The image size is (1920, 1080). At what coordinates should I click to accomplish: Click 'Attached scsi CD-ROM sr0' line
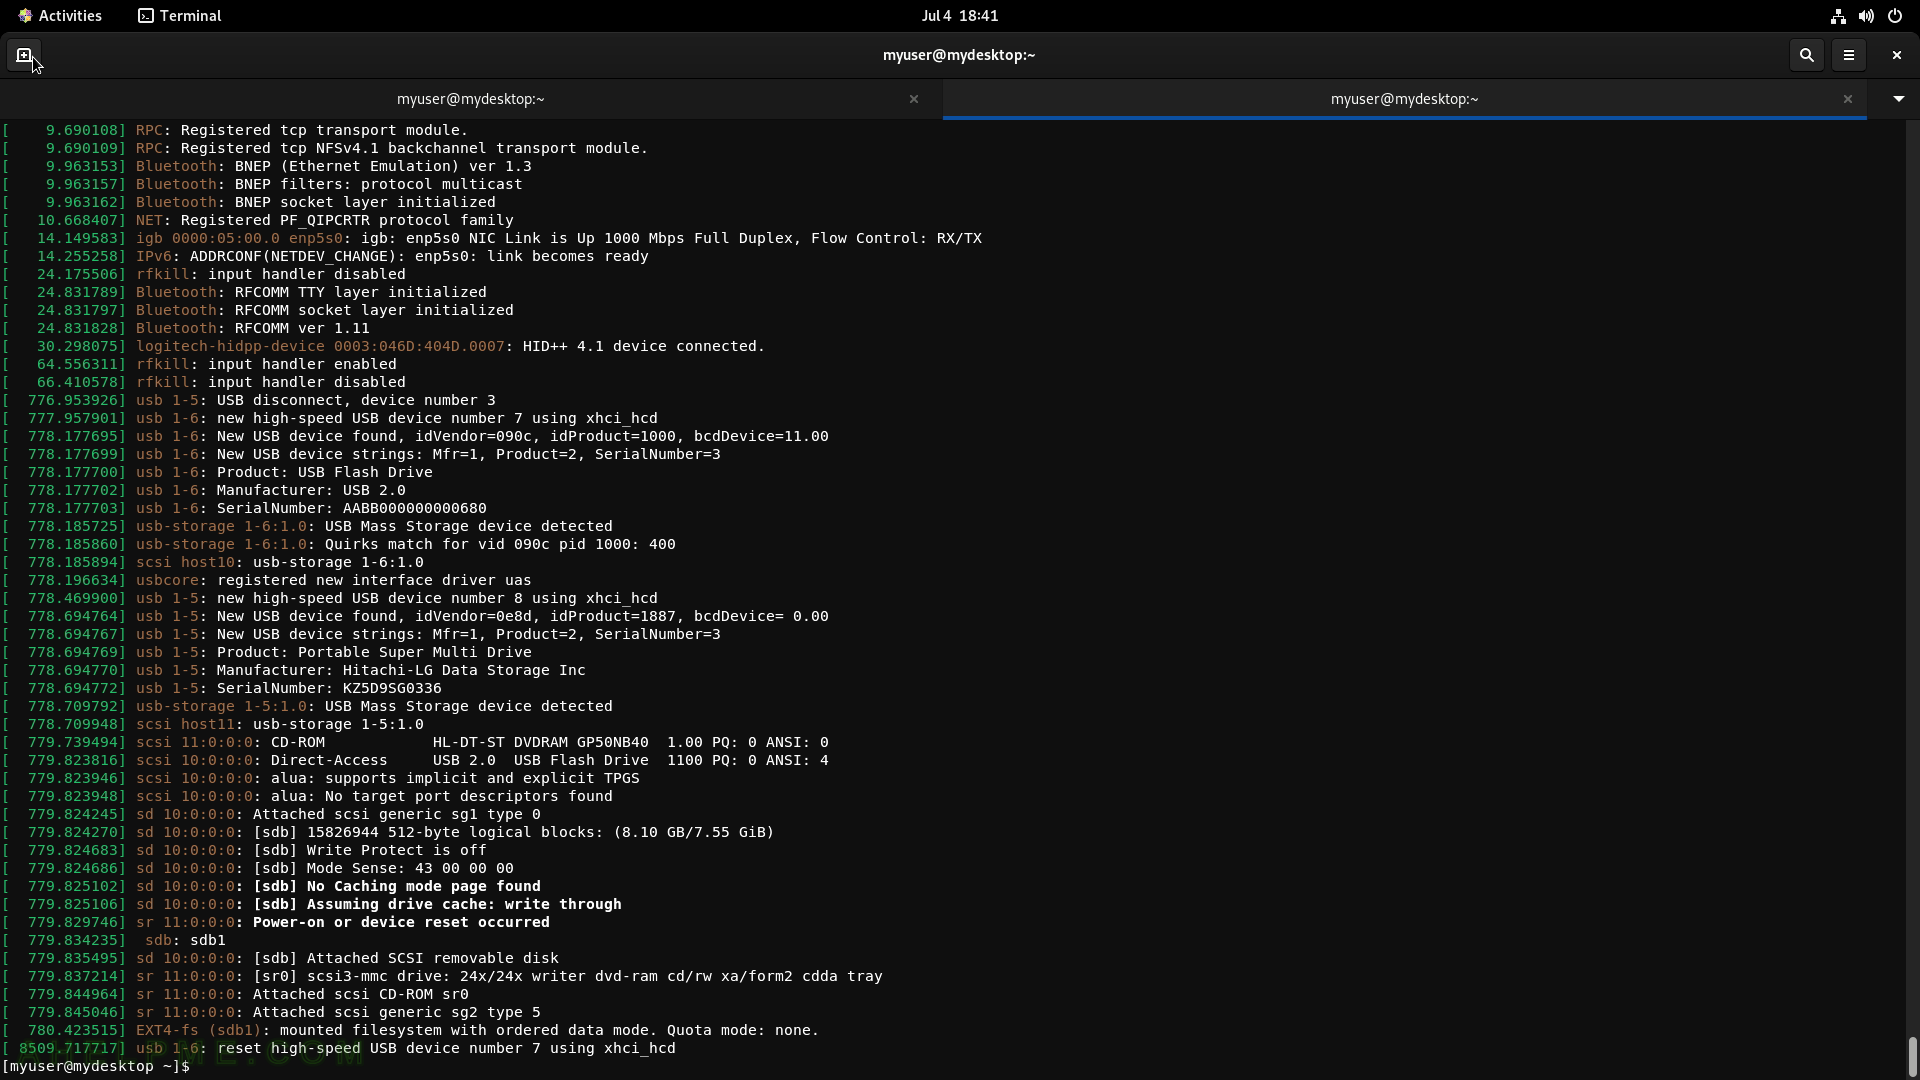coord(361,994)
